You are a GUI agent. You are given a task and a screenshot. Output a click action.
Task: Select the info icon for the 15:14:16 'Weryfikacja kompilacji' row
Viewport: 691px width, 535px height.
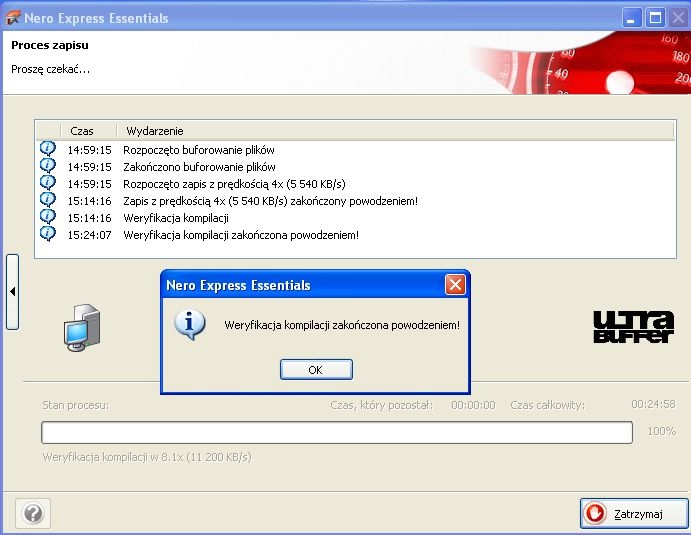point(48,217)
